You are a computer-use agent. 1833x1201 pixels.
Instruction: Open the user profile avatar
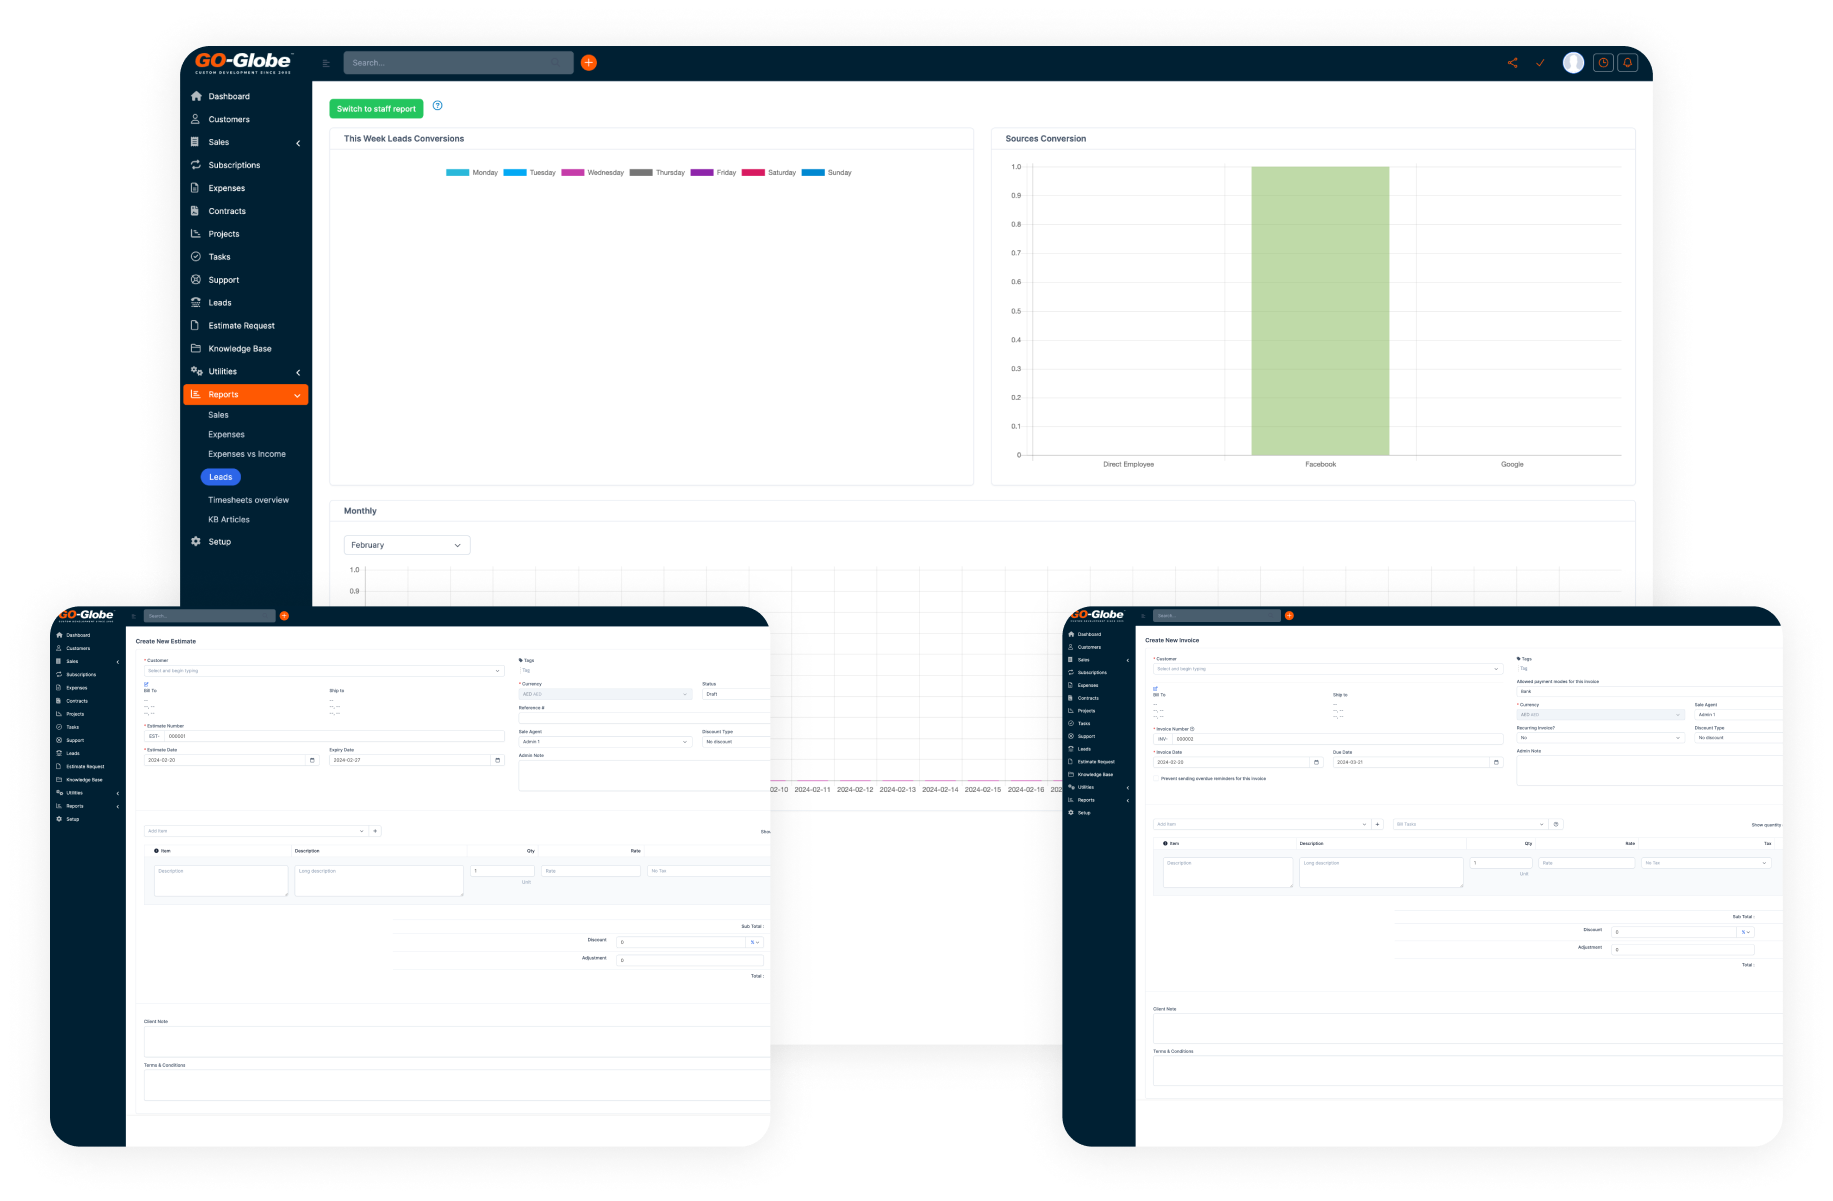(1573, 63)
